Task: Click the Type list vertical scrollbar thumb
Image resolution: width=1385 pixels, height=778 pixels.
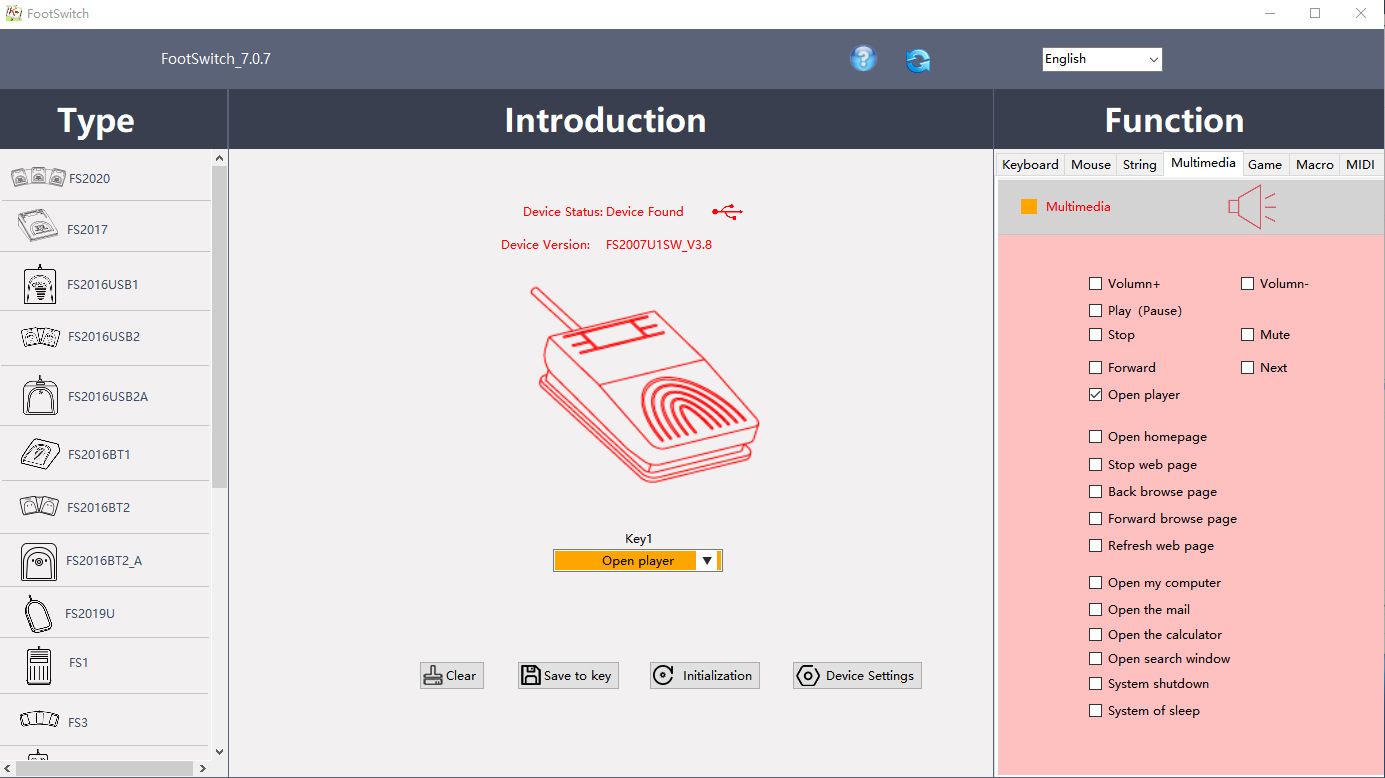Action: pos(220,327)
